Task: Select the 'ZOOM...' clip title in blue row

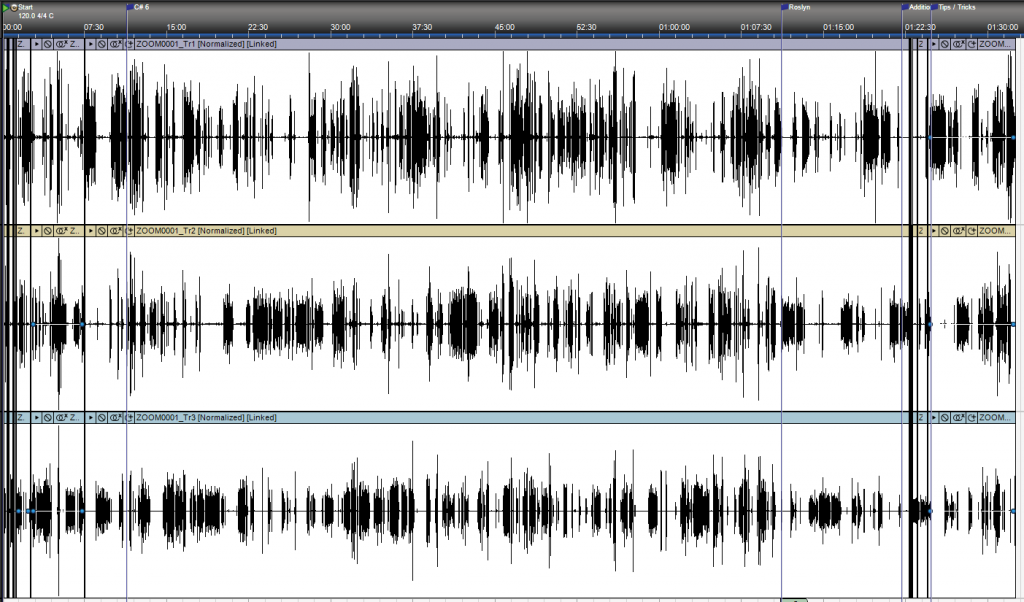Action: pos(995,417)
